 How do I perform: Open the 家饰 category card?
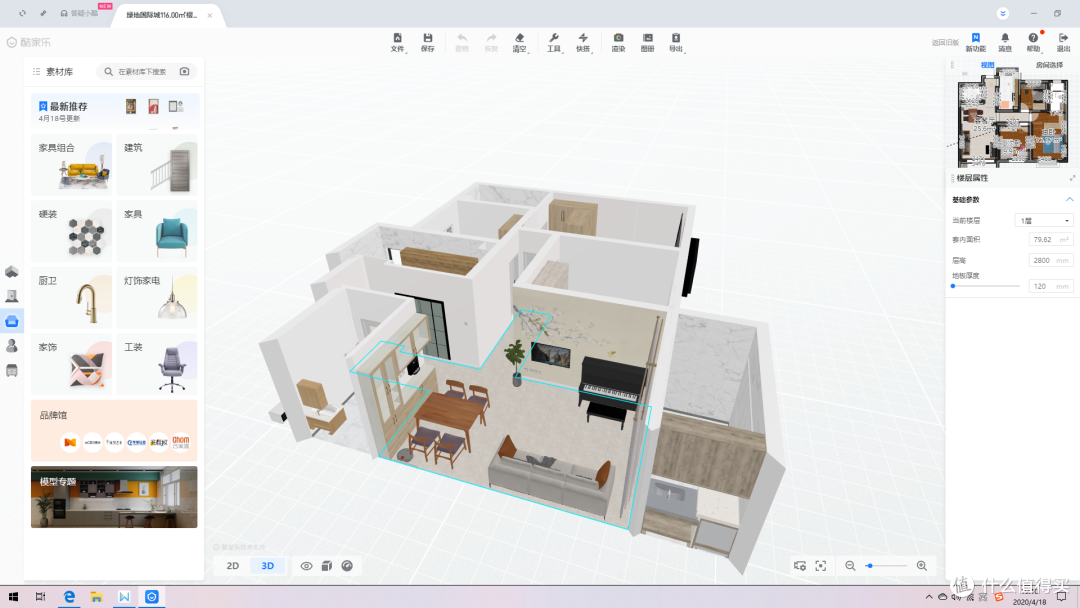72,364
